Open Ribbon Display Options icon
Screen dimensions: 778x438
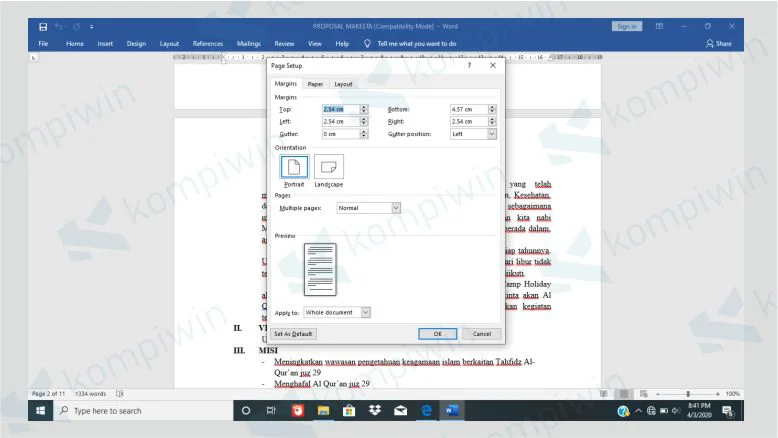point(659,26)
